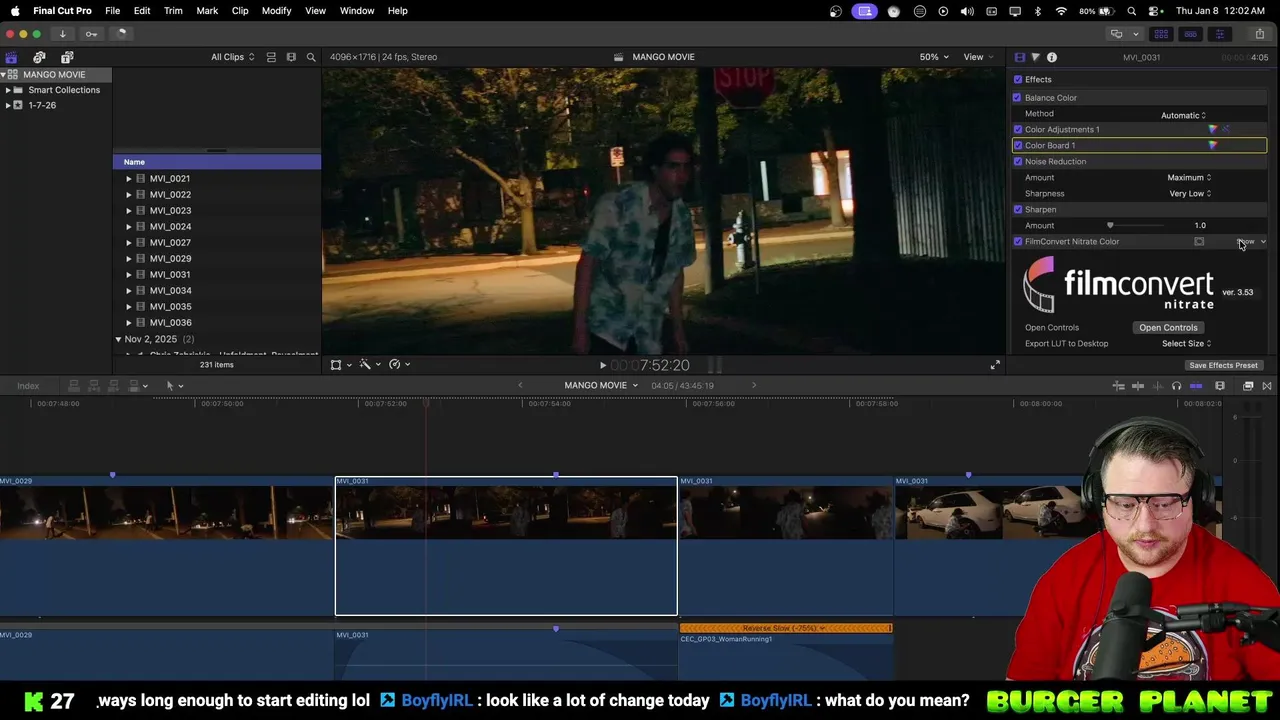Open Titles and Generators sidebar

click(x=67, y=57)
